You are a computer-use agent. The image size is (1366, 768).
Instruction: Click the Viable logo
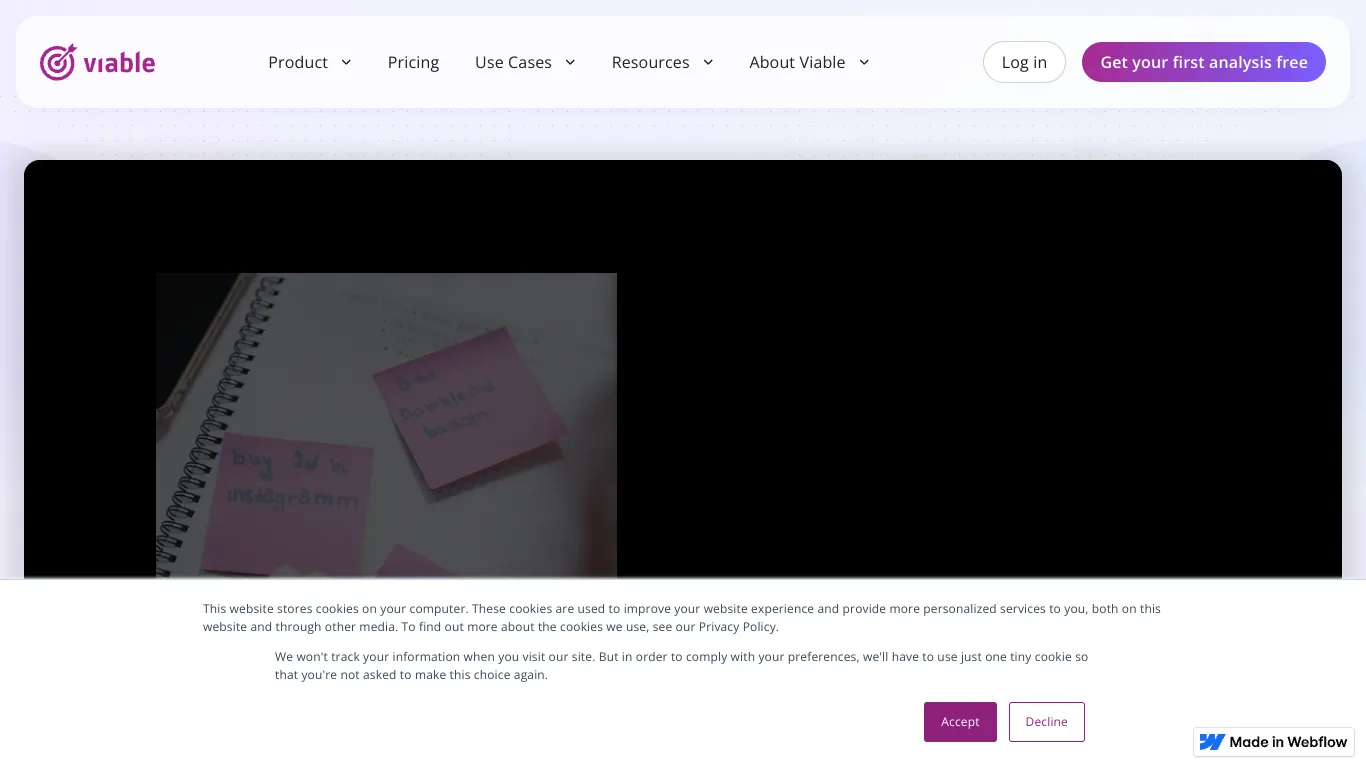coord(97,62)
